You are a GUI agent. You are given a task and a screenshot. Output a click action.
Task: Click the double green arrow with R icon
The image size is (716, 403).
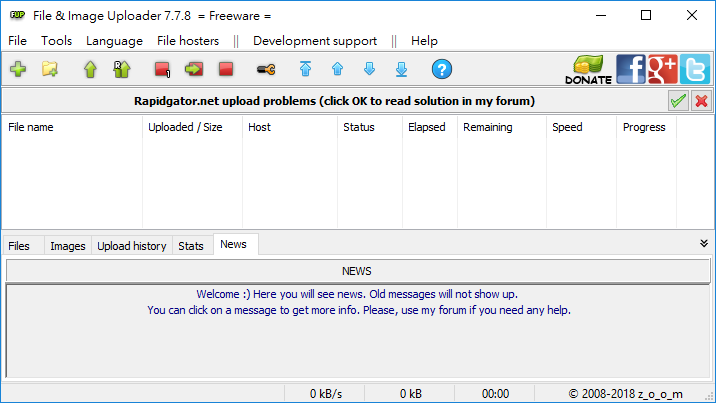tap(121, 69)
